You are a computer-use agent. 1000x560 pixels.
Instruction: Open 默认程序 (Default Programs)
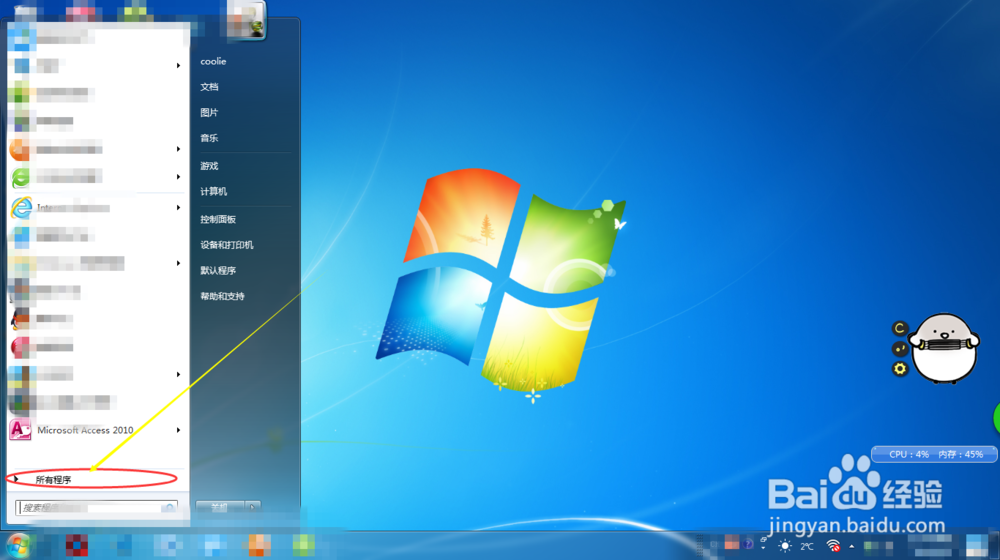click(x=218, y=270)
